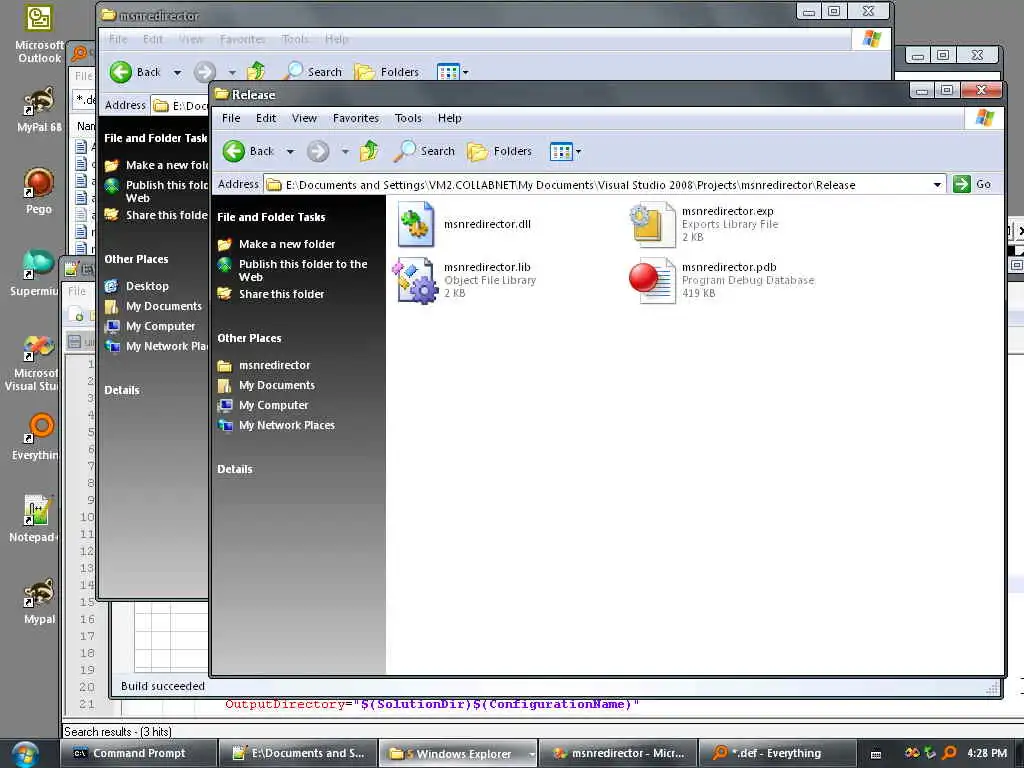
Task: Toggle Folders pane in Release window
Action: click(x=500, y=152)
